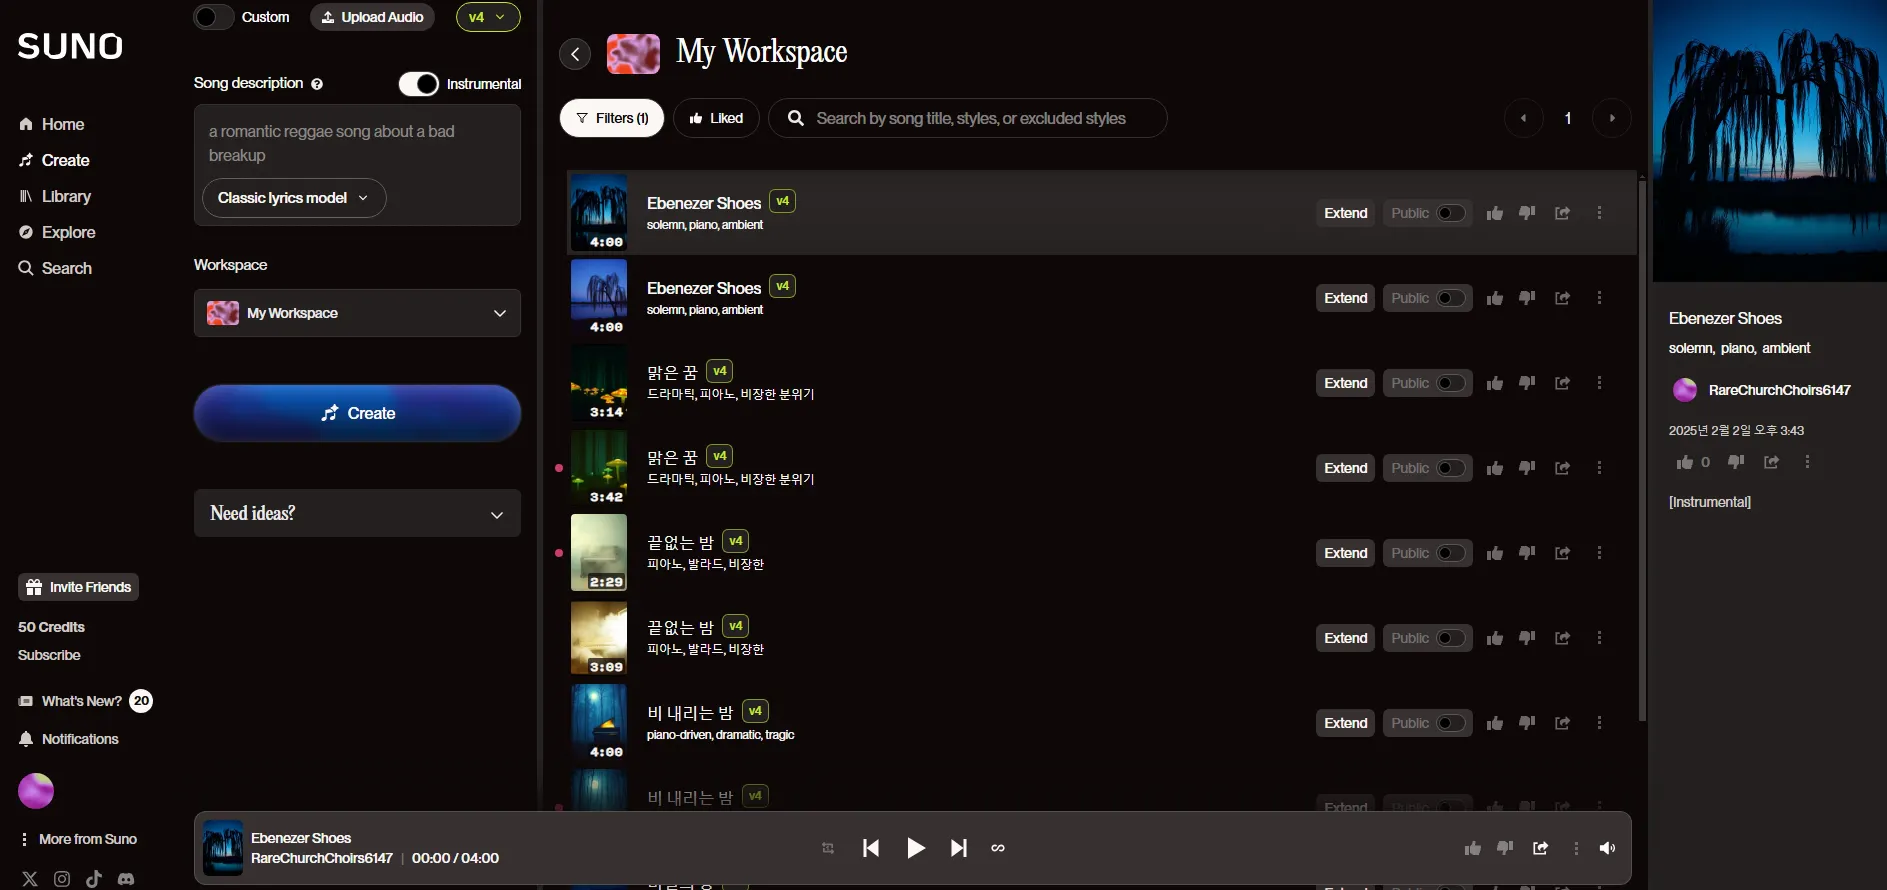1887x890 pixels.
Task: Dislike the current song in player bar
Action: coord(1505,848)
